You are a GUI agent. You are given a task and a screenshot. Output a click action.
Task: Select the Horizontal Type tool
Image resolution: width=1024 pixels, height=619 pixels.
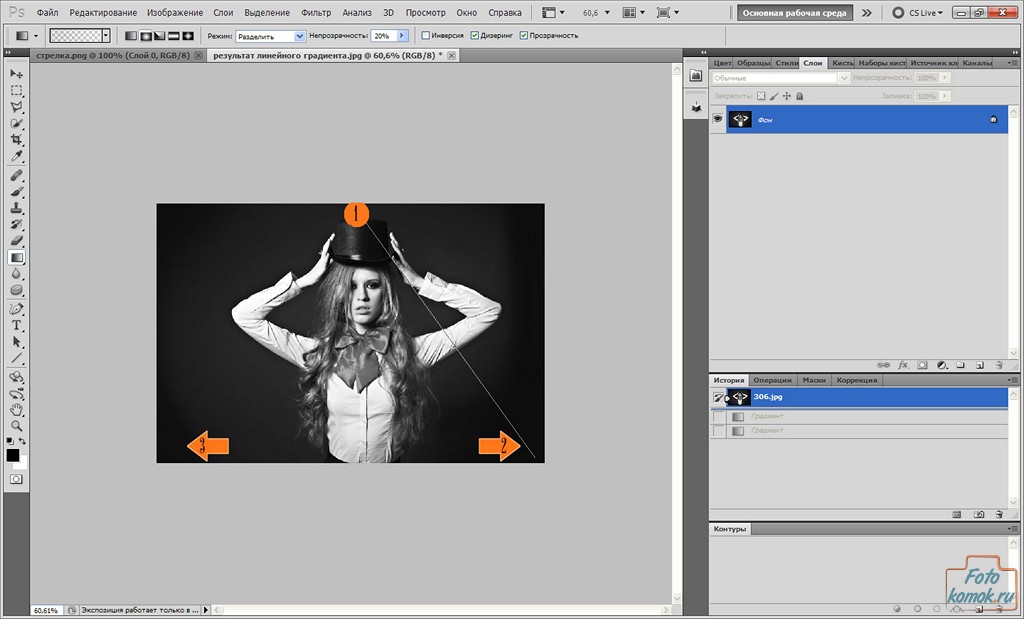point(16,326)
